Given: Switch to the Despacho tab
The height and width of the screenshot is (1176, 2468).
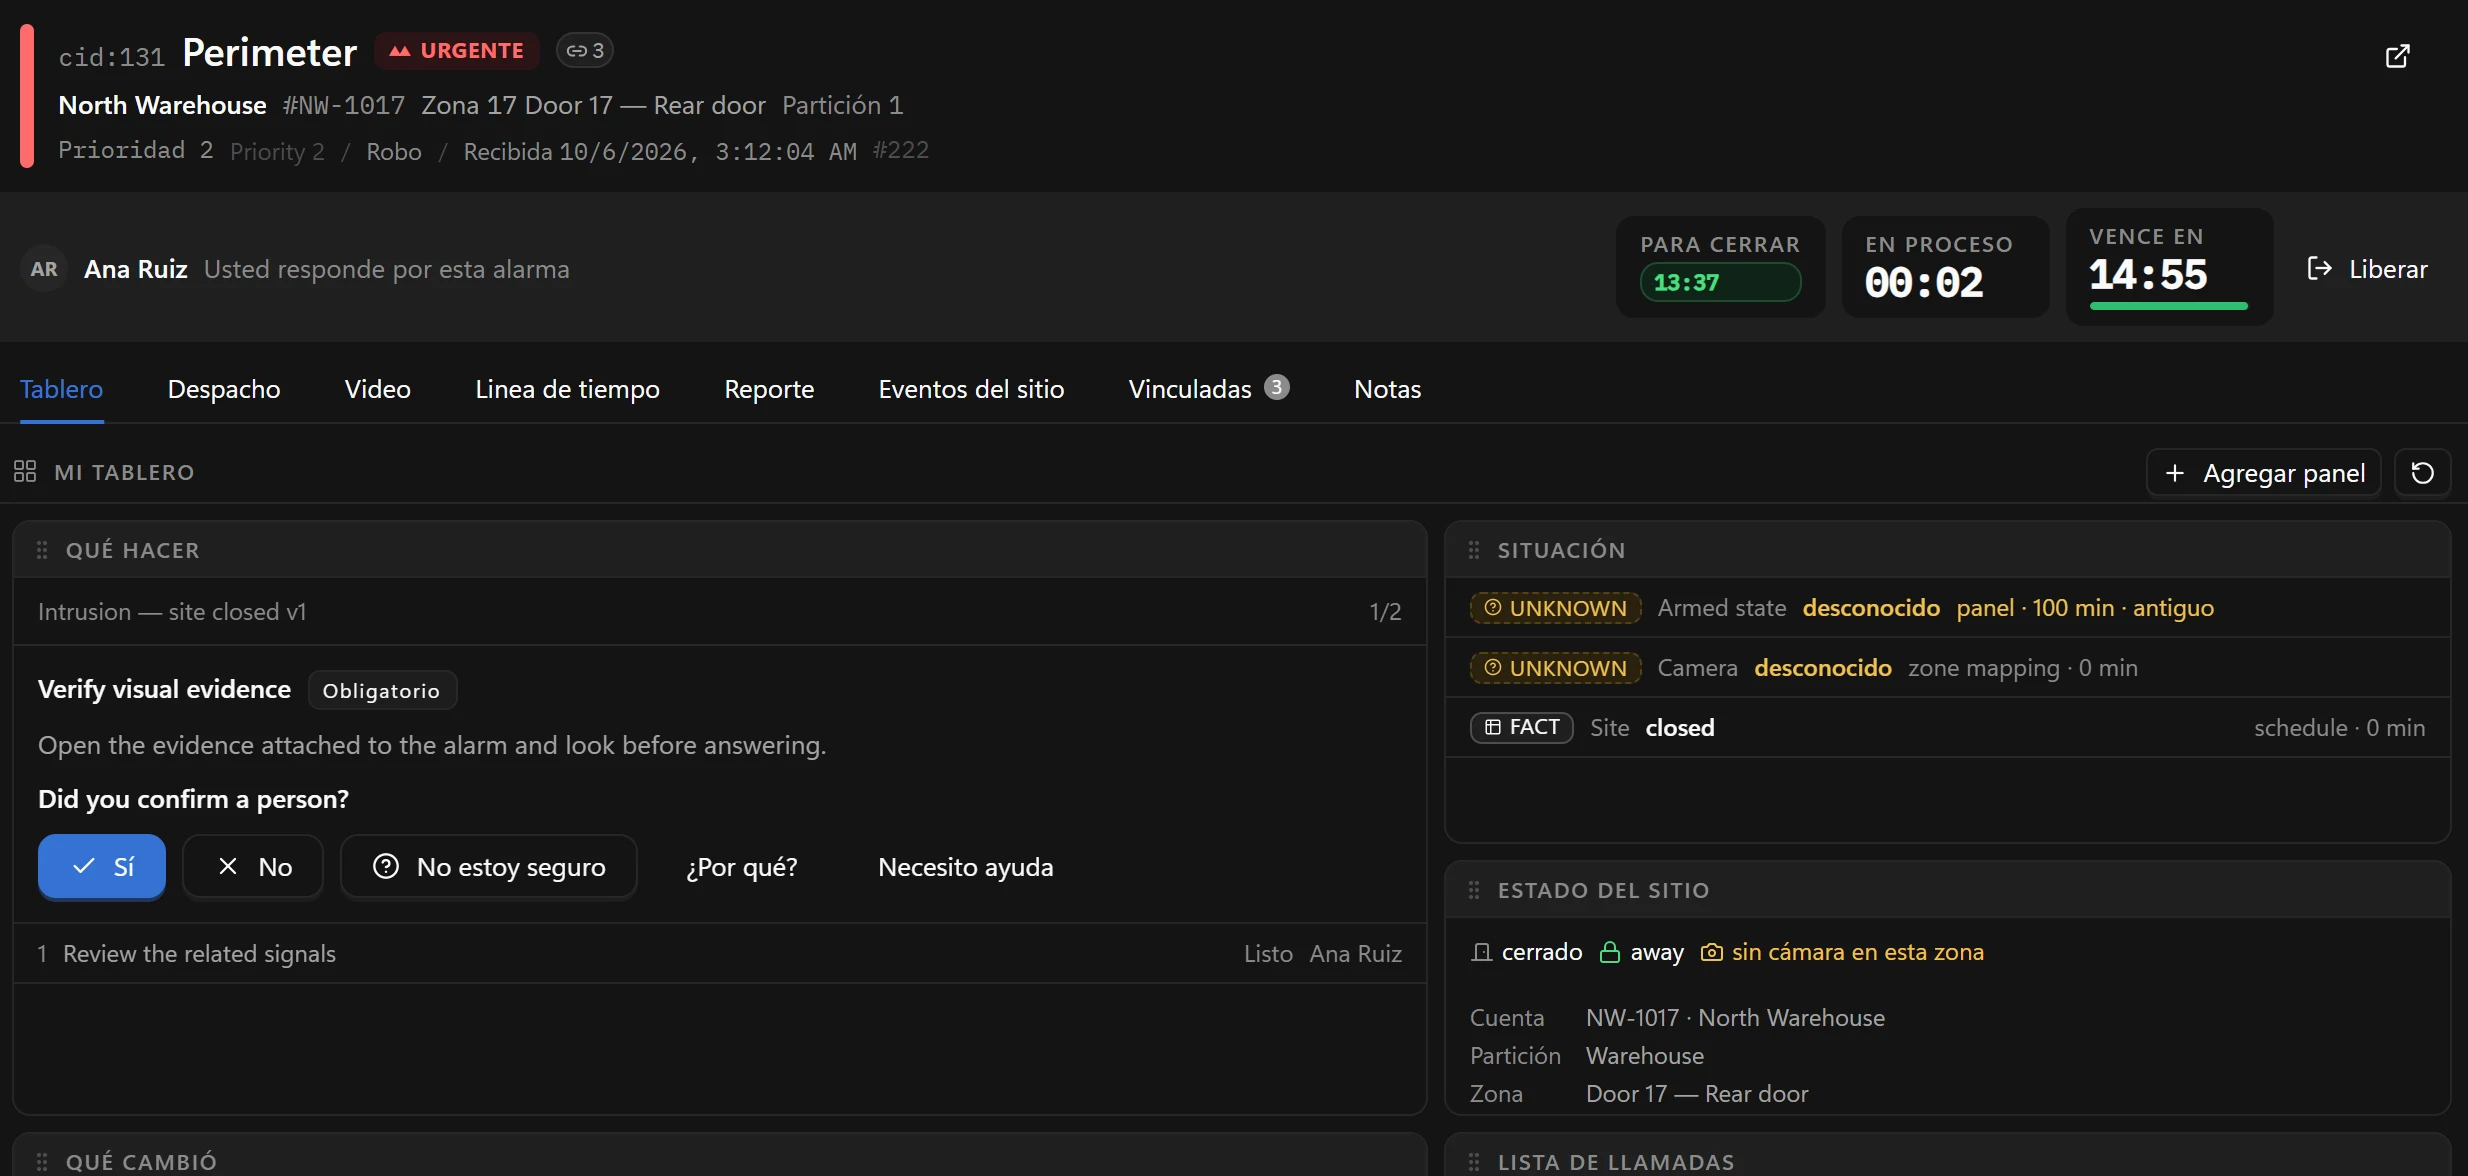Looking at the screenshot, I should coord(224,389).
